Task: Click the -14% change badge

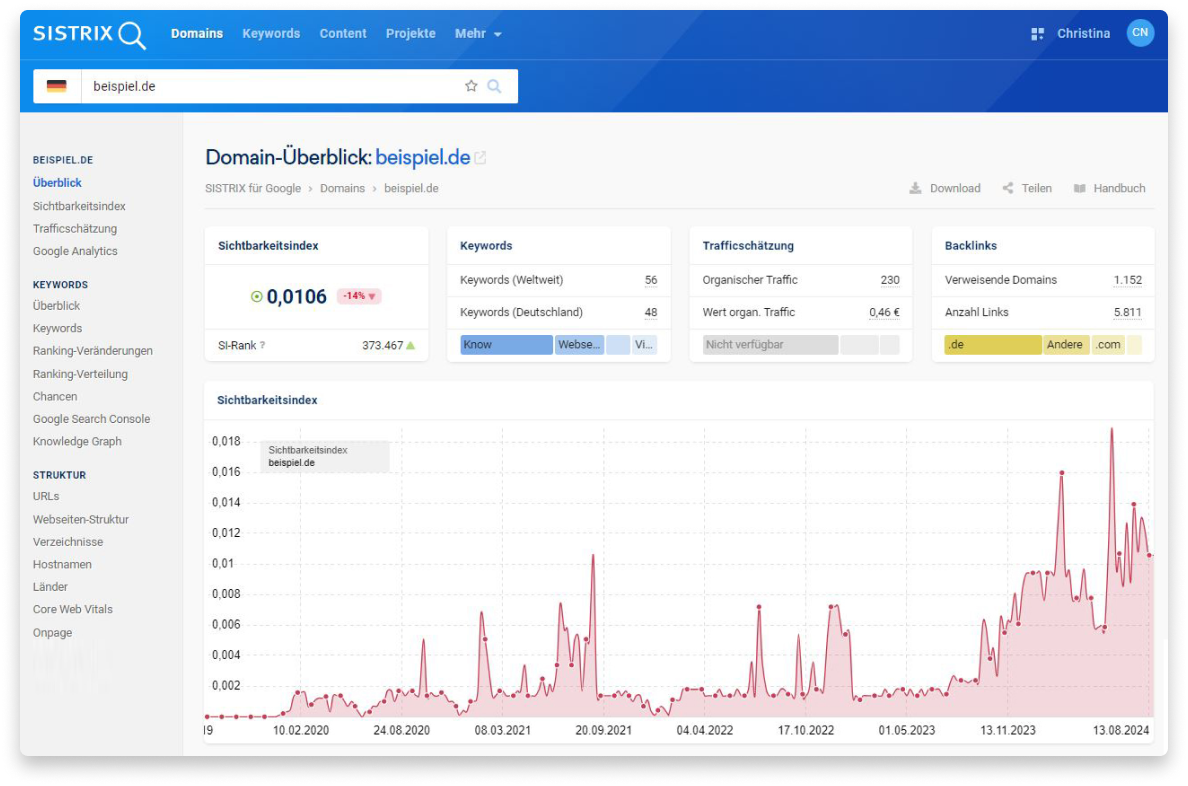Action: click(x=358, y=296)
